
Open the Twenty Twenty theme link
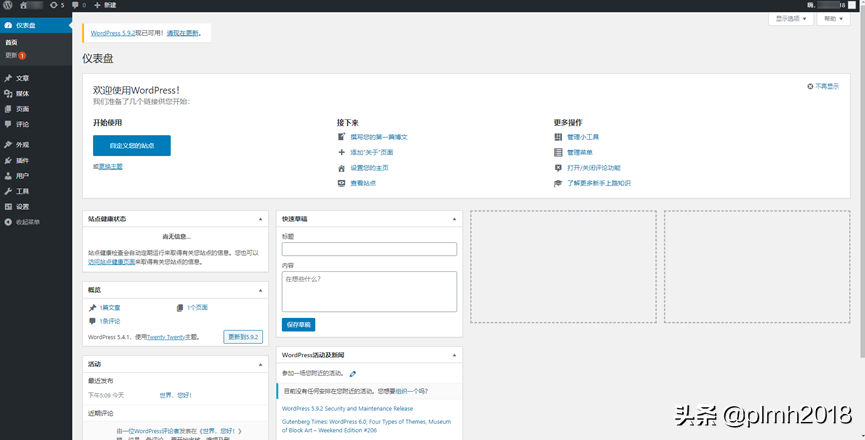(165, 337)
